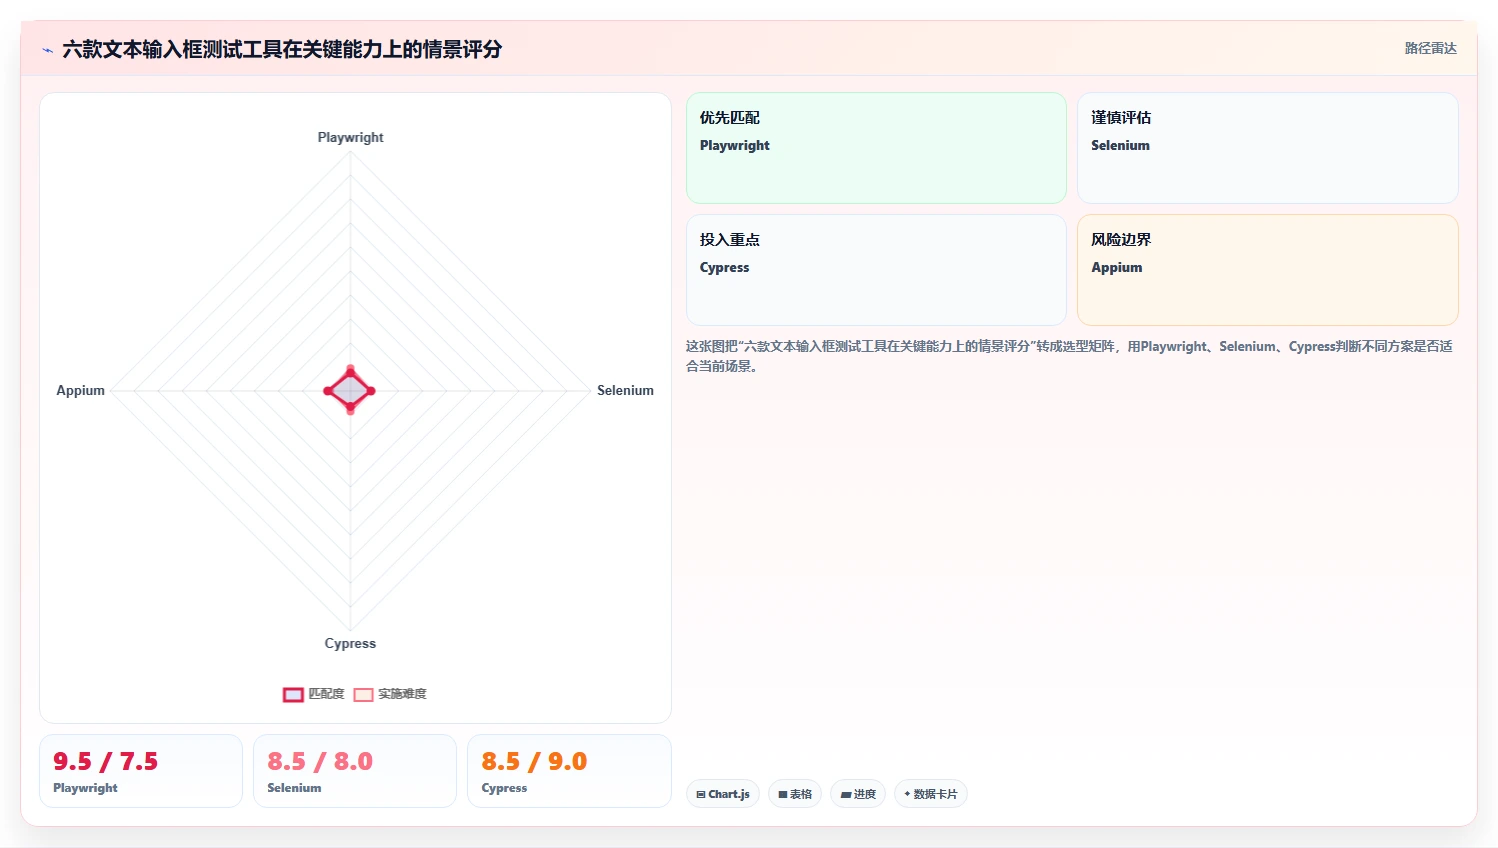The width and height of the screenshot is (1498, 848).
Task: Toggle the 实施难度 legend entry
Action: [390, 694]
